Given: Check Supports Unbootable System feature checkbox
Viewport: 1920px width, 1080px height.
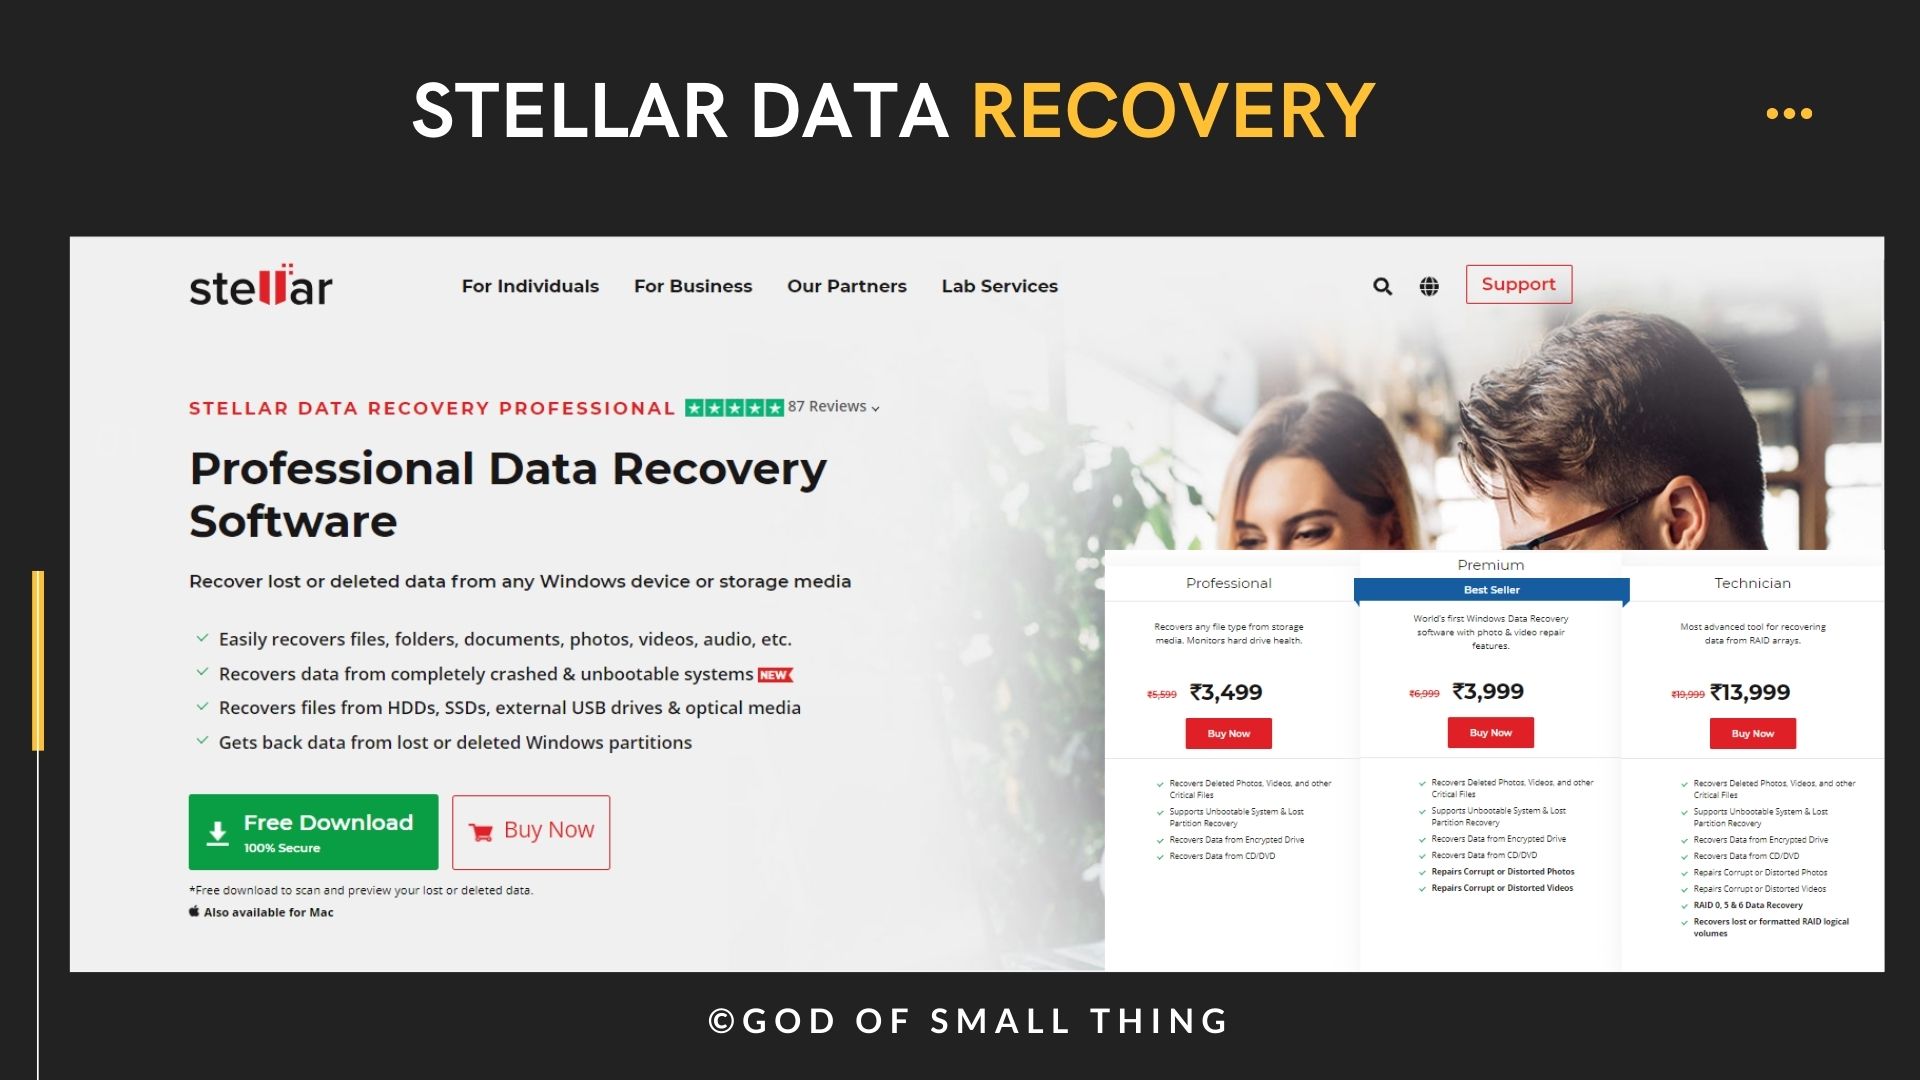Looking at the screenshot, I should point(1158,811).
